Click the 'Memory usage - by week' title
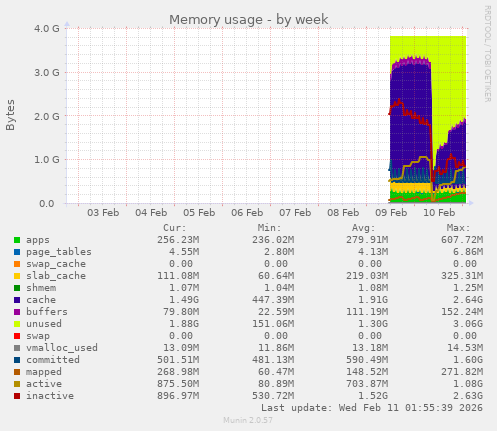The image size is (497, 431). [249, 20]
